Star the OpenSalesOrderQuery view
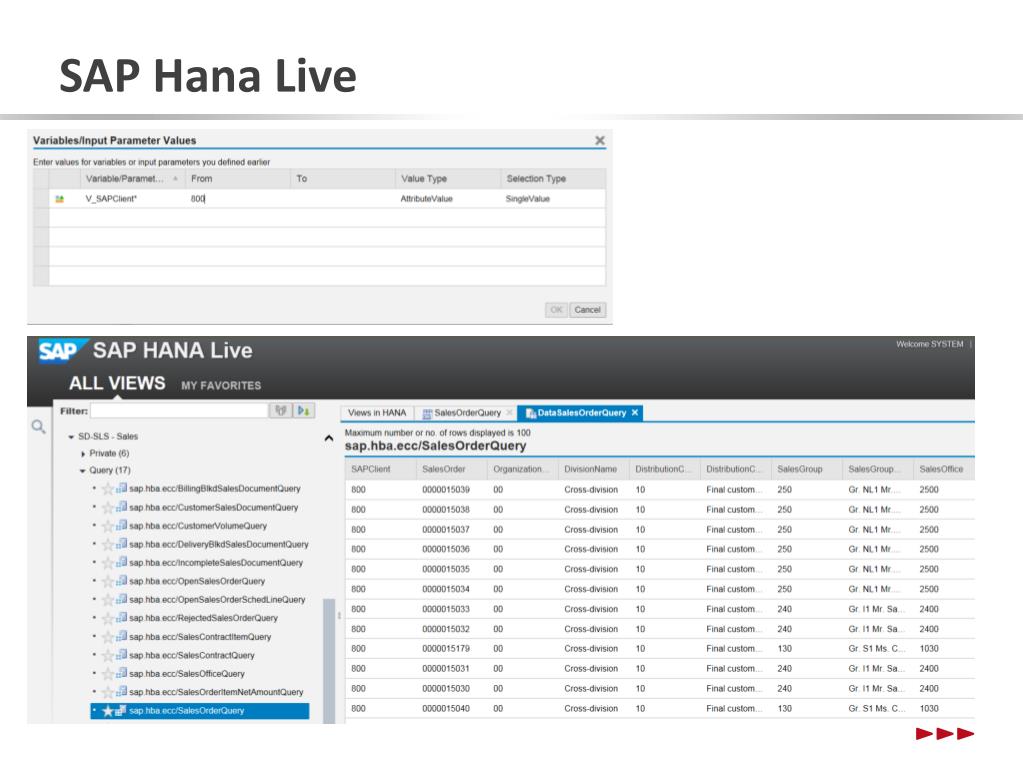1023x767 pixels. (108, 581)
